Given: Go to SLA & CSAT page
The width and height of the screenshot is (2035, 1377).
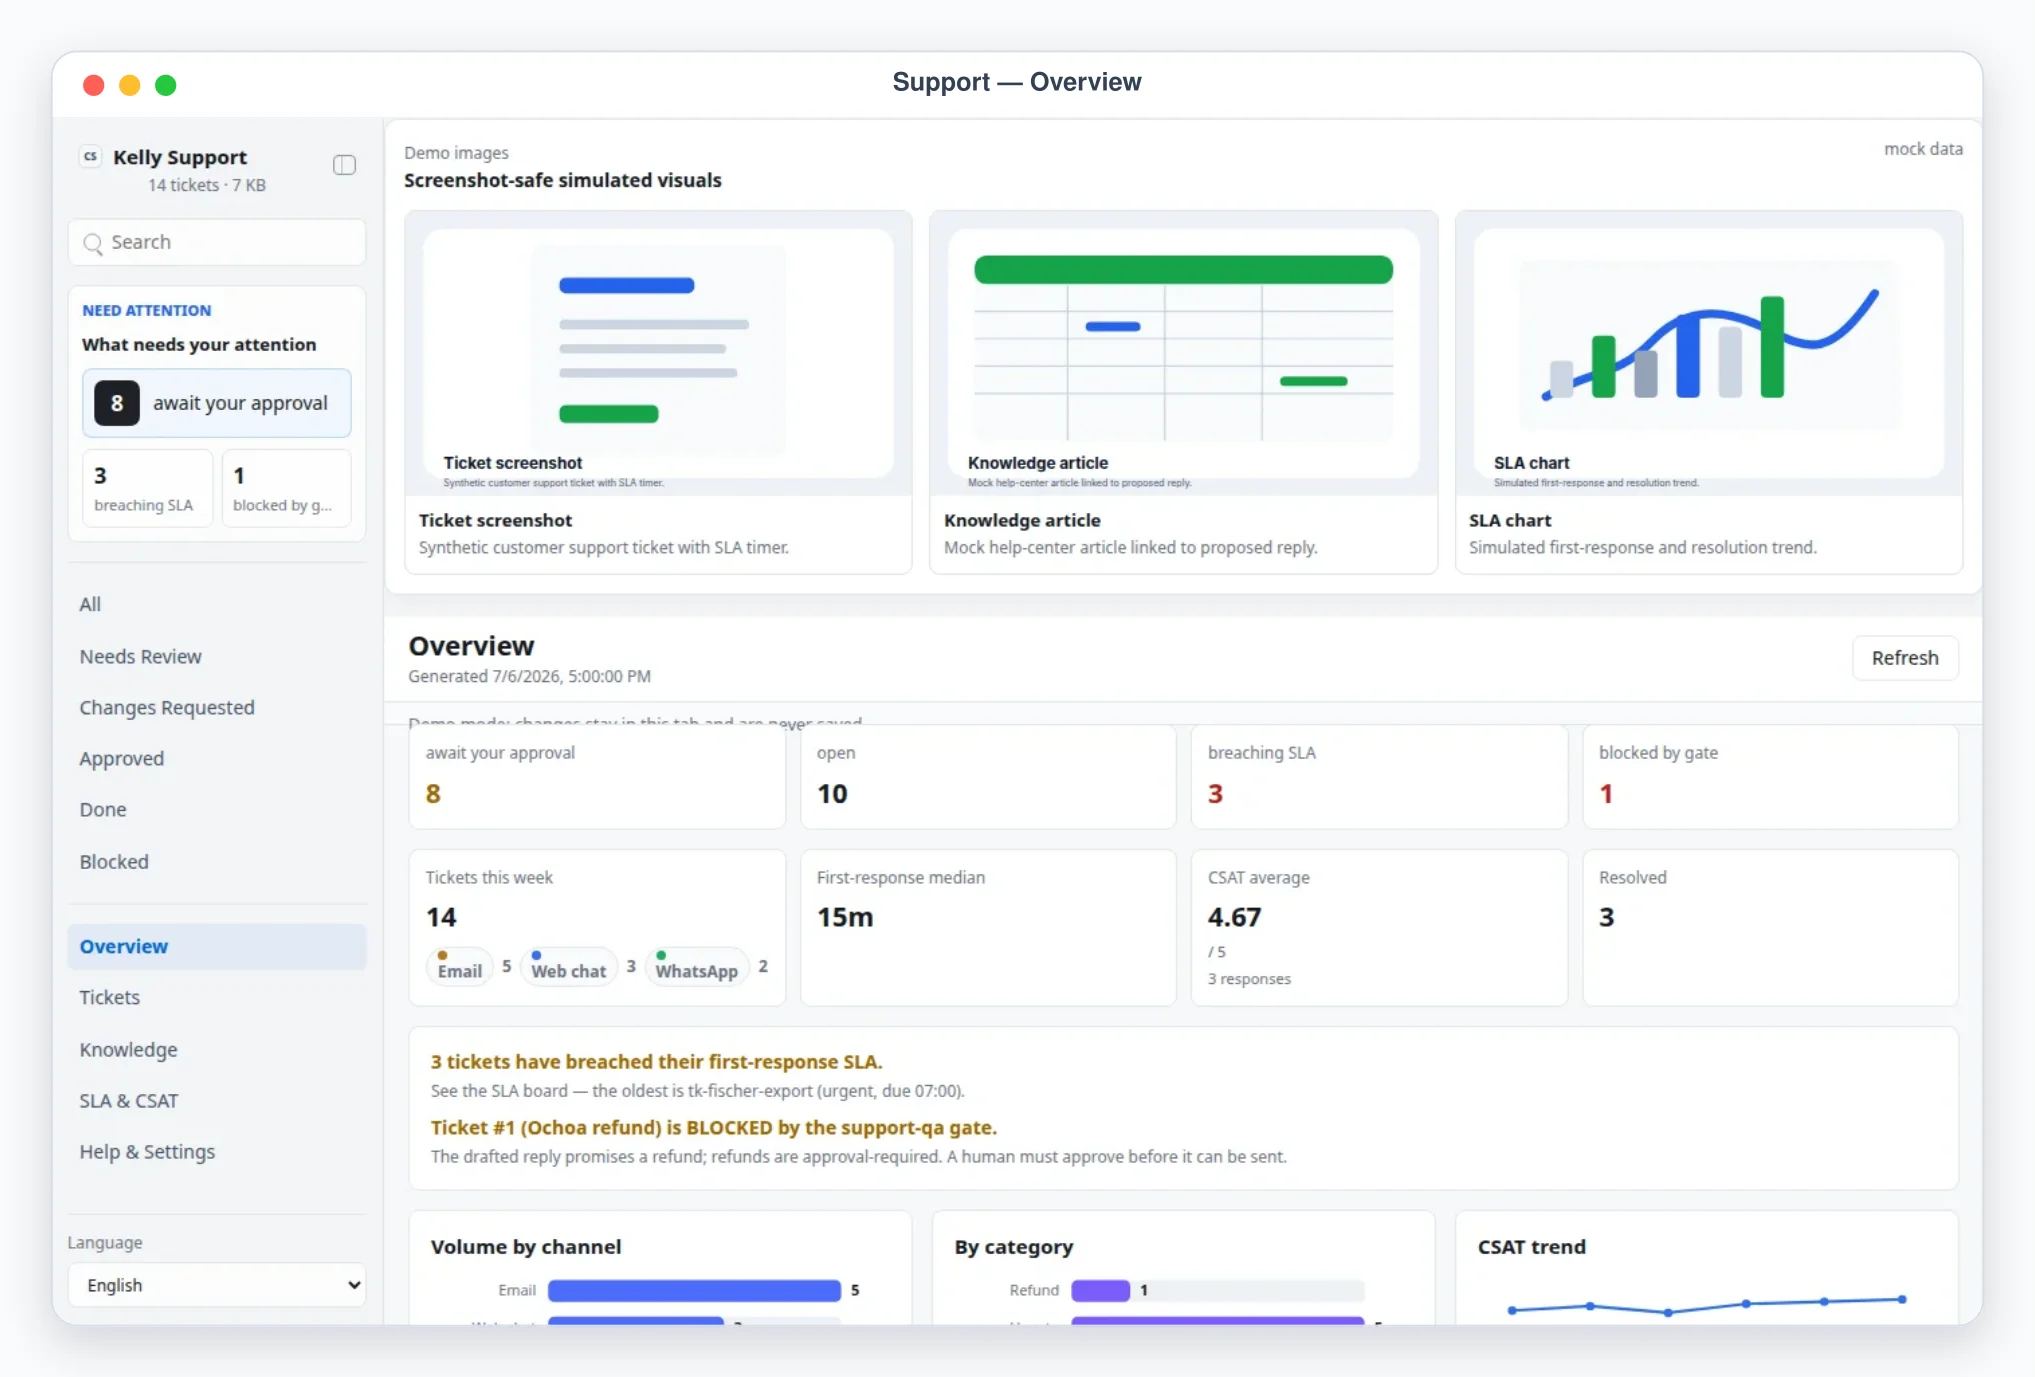Looking at the screenshot, I should [x=129, y=1100].
